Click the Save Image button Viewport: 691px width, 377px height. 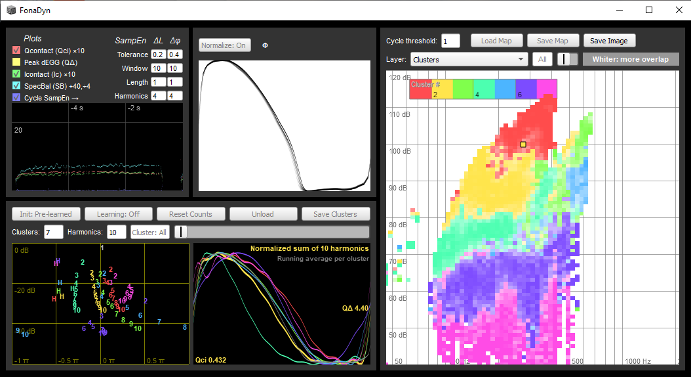[x=609, y=41]
